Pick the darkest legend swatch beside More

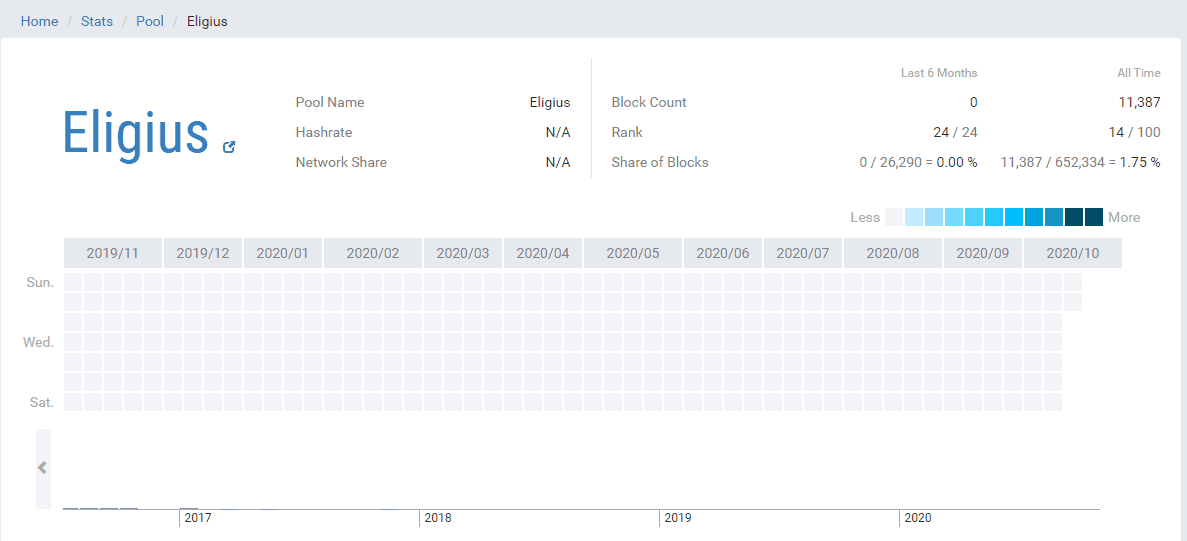coord(1093,217)
